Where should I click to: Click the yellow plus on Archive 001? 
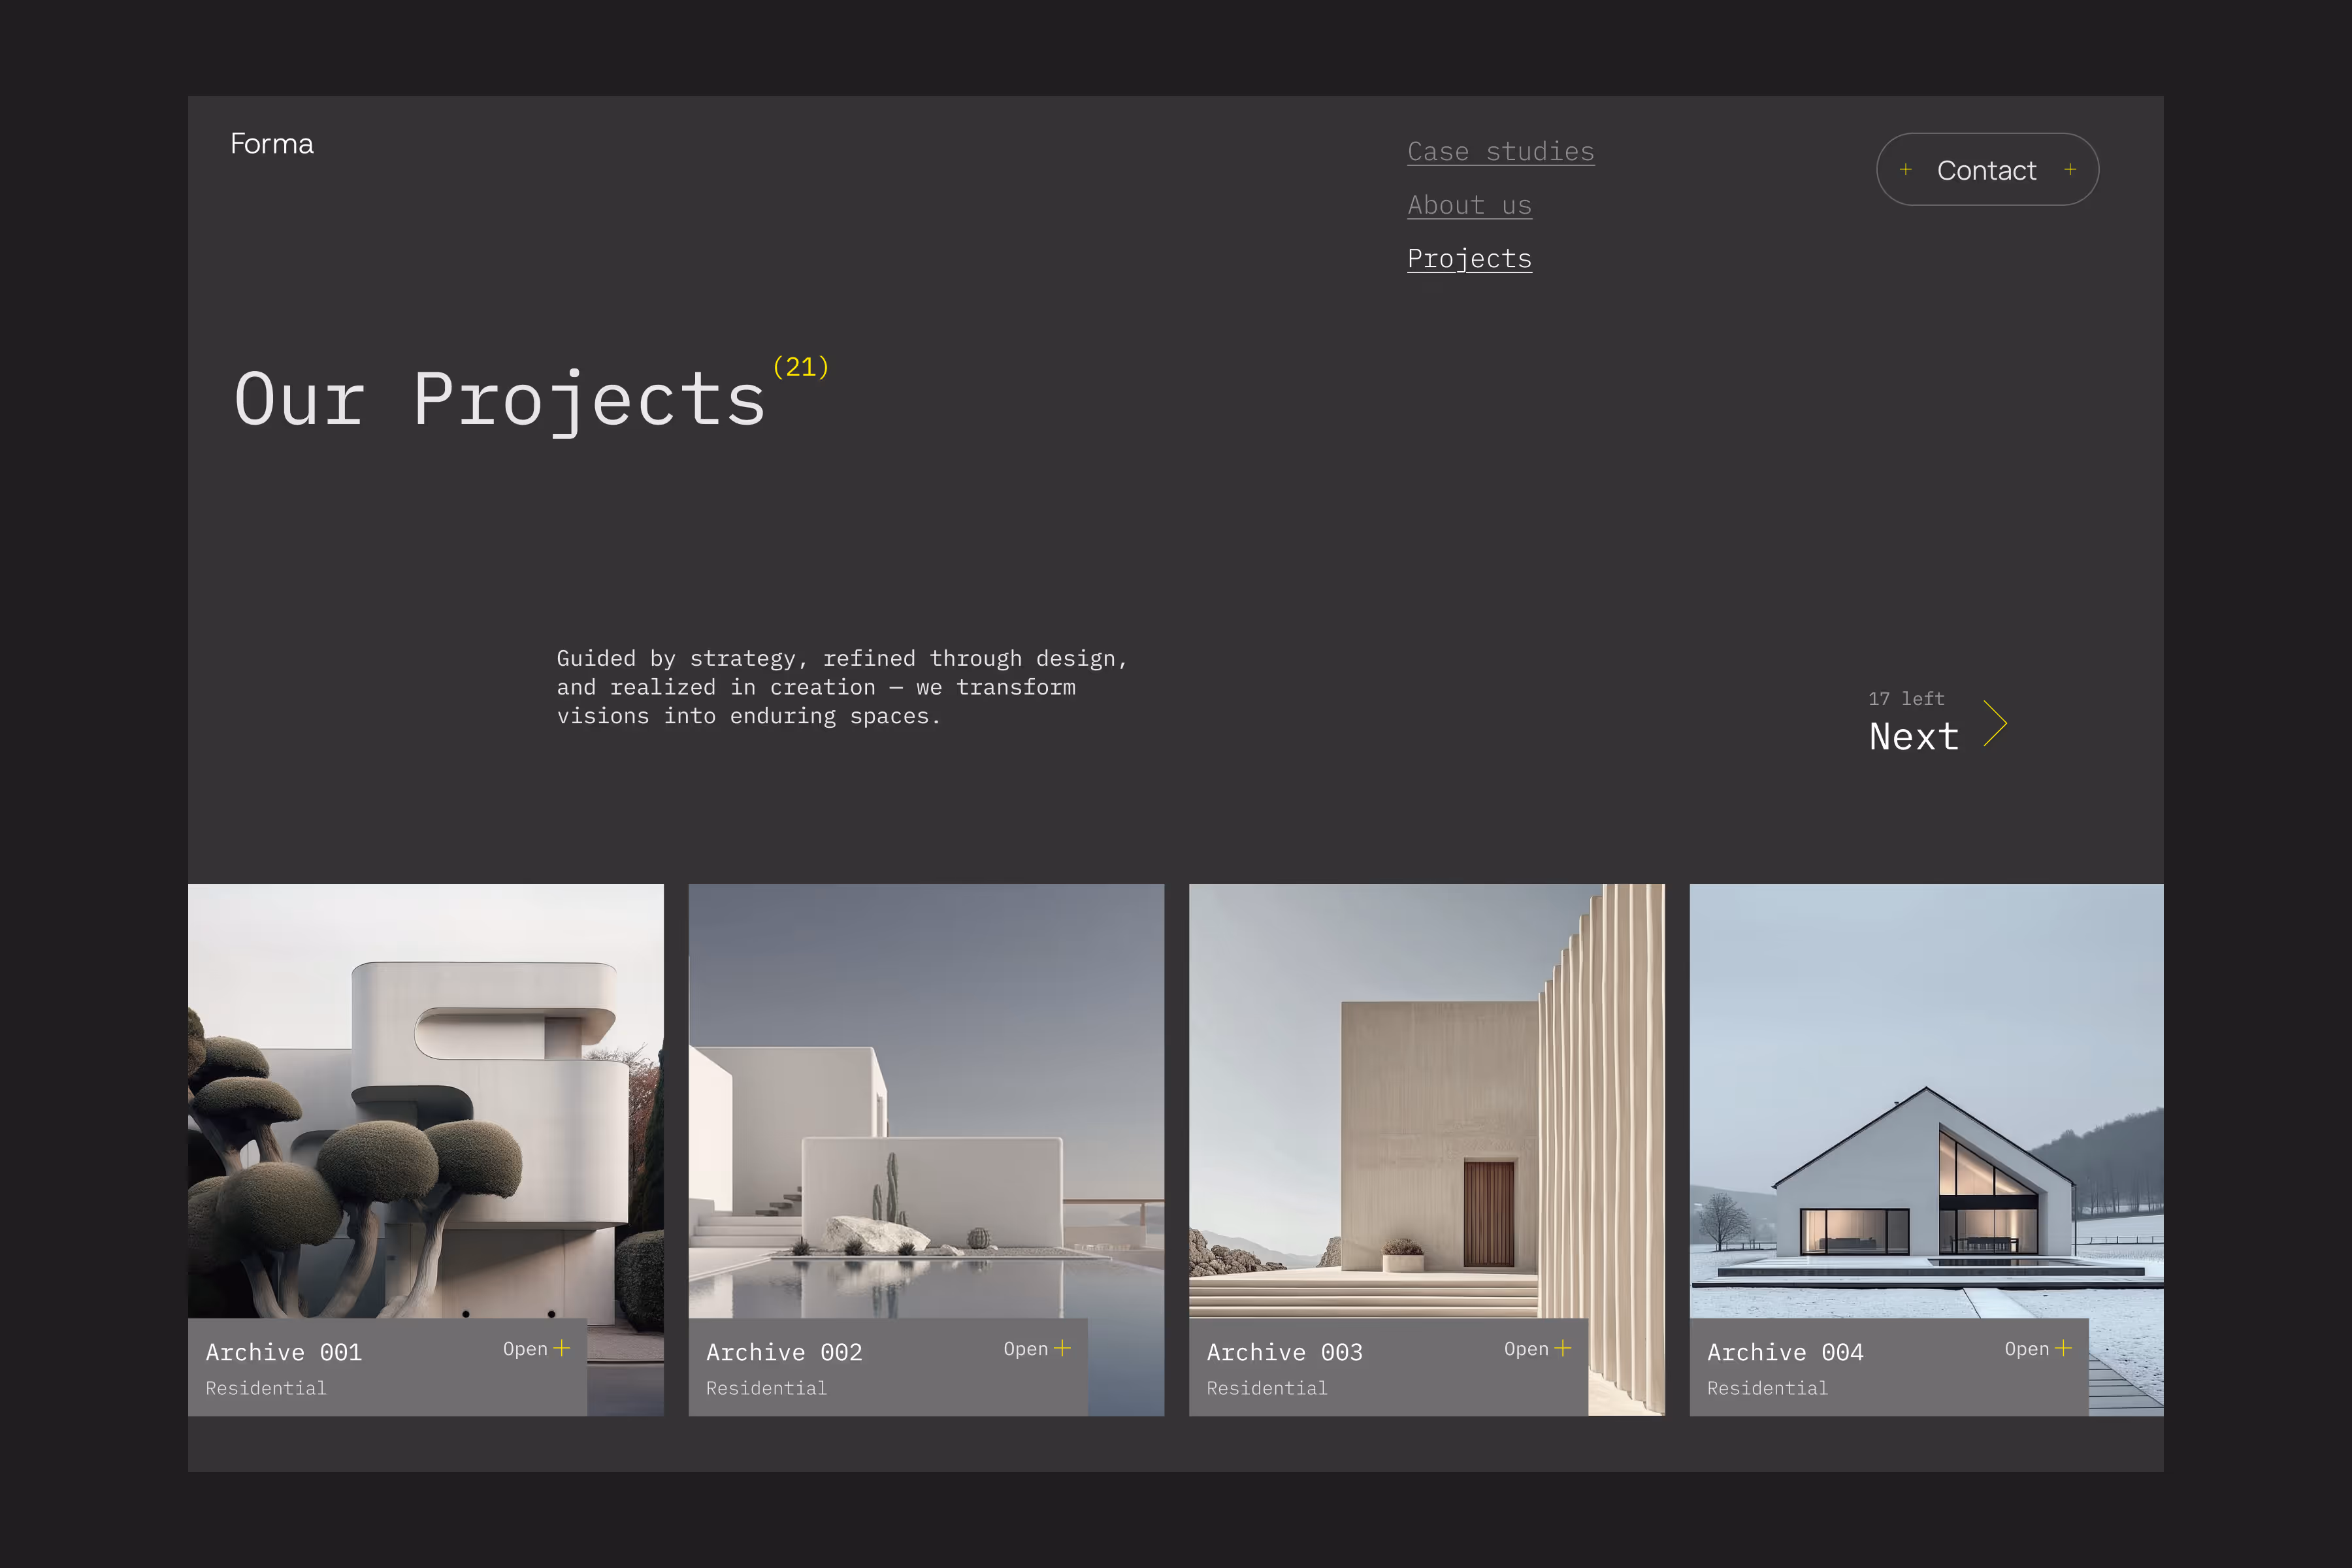click(x=562, y=1348)
